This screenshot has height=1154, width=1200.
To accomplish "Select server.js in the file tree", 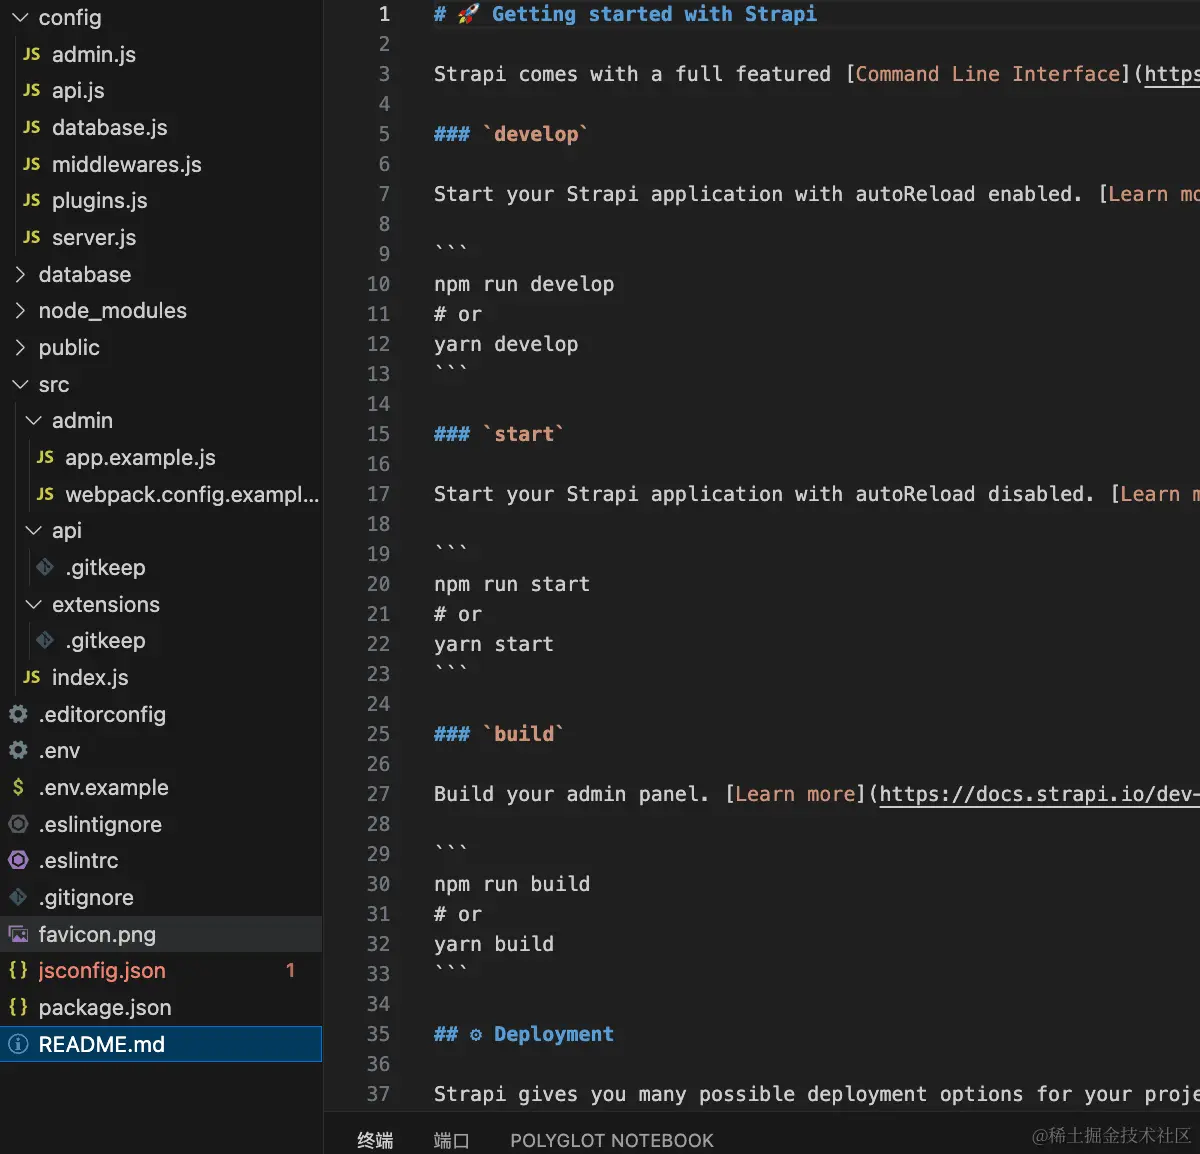I will tap(94, 238).
